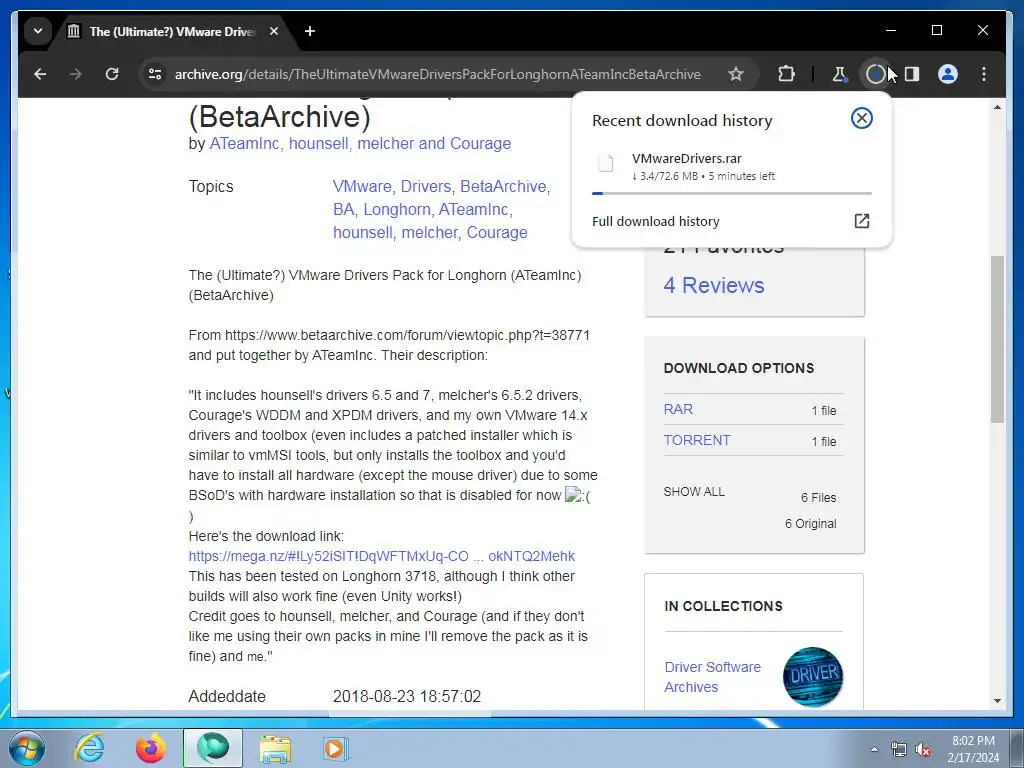The height and width of the screenshot is (768, 1024).
Task: Click VMwareDrivers.rar download entry
Action: pyautogui.click(x=731, y=167)
